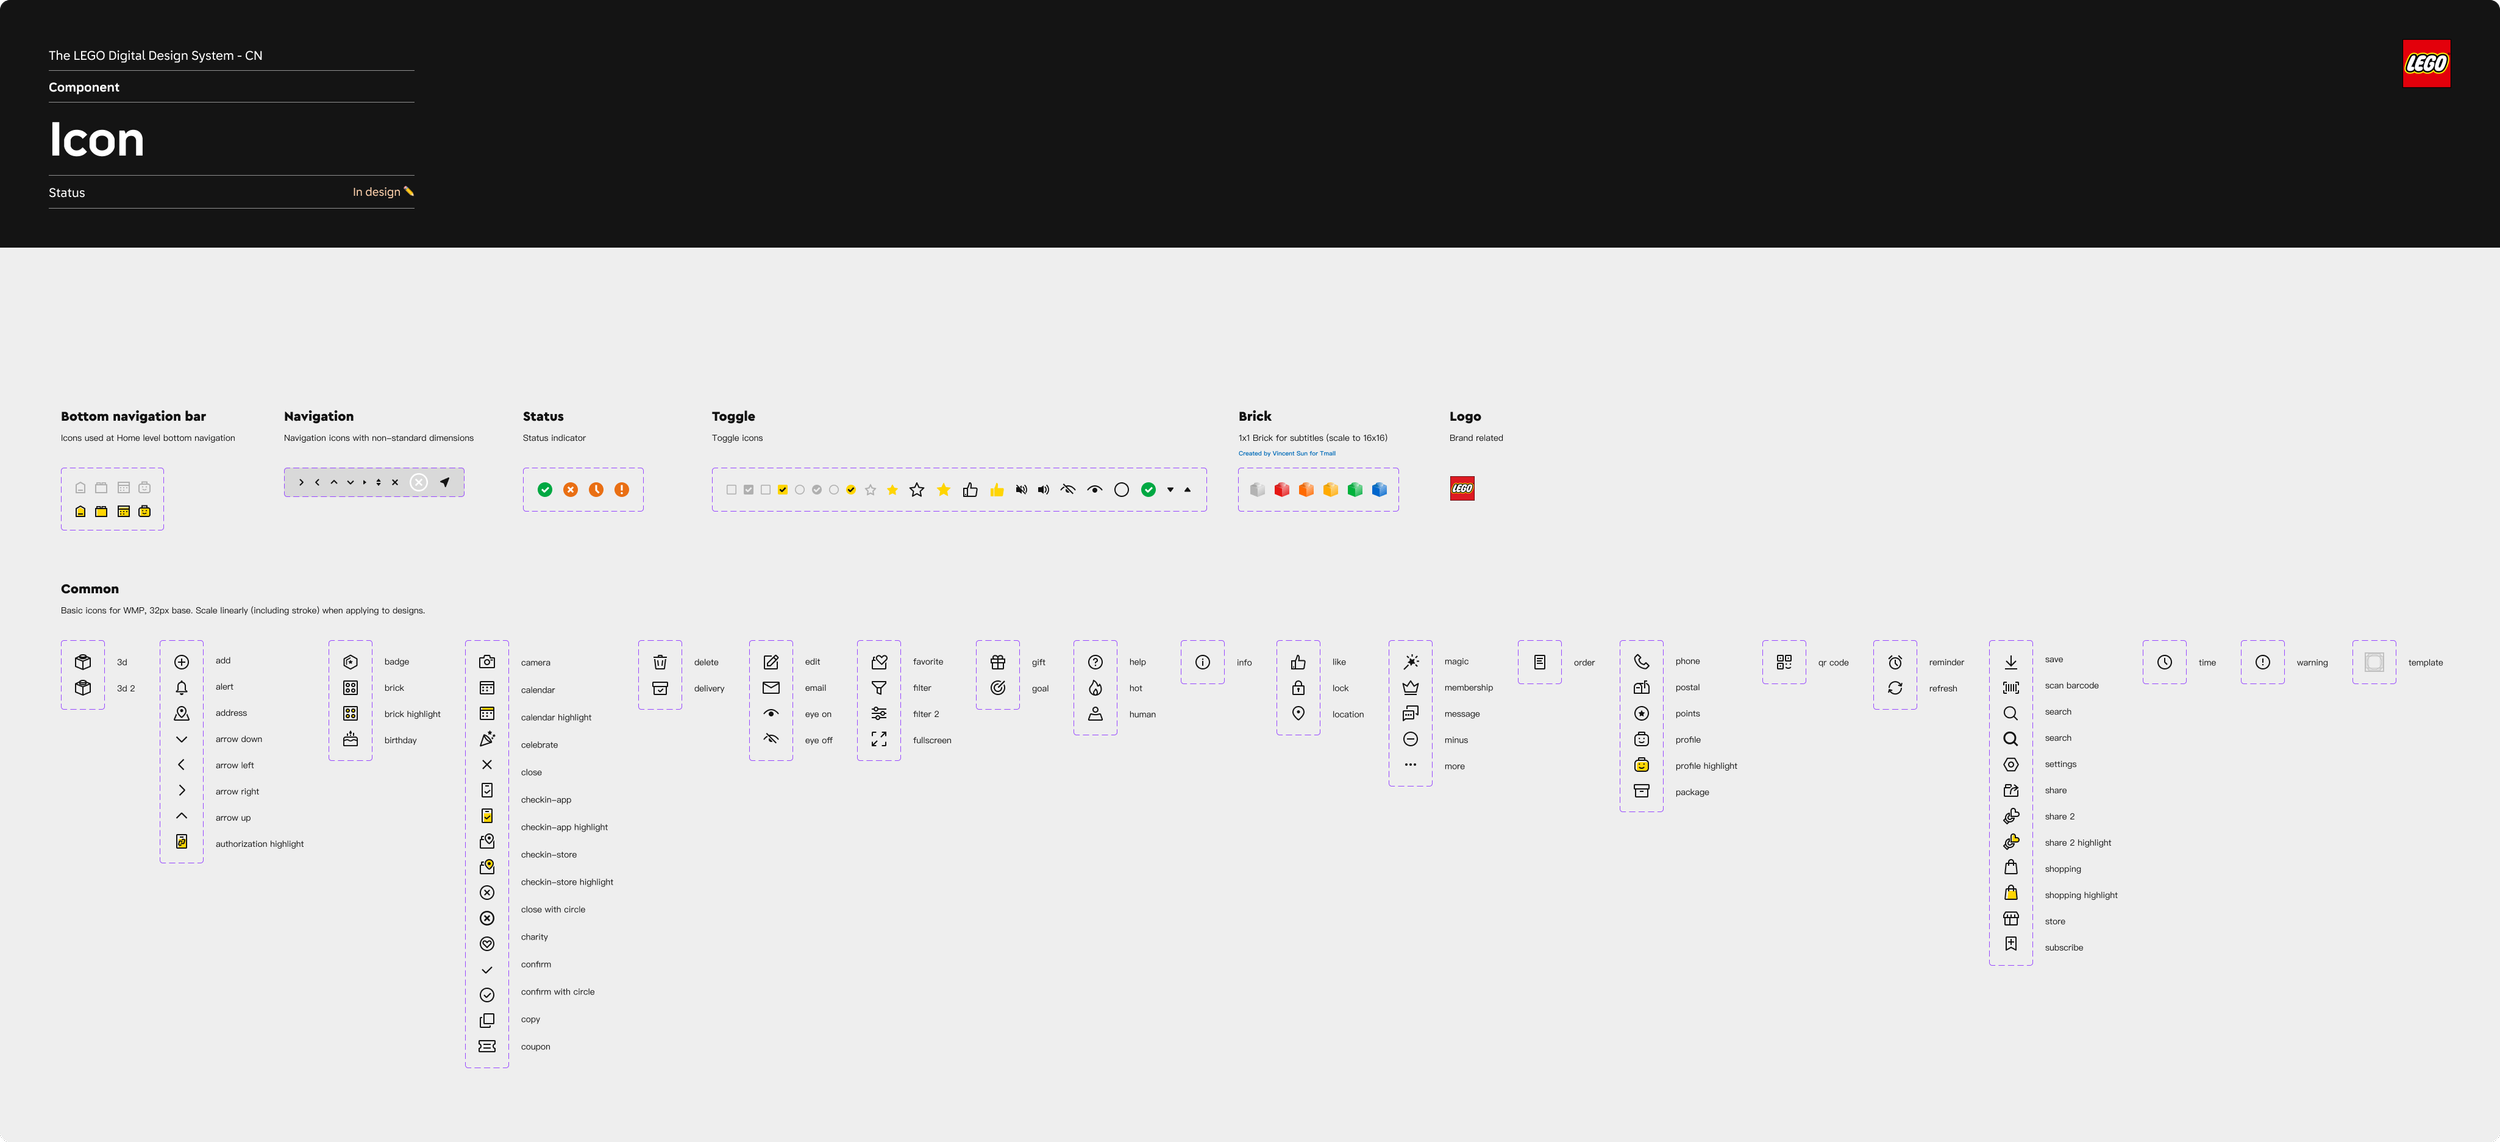Image resolution: width=2500 pixels, height=1142 pixels.
Task: Click the membership crown icon
Action: 1410,688
